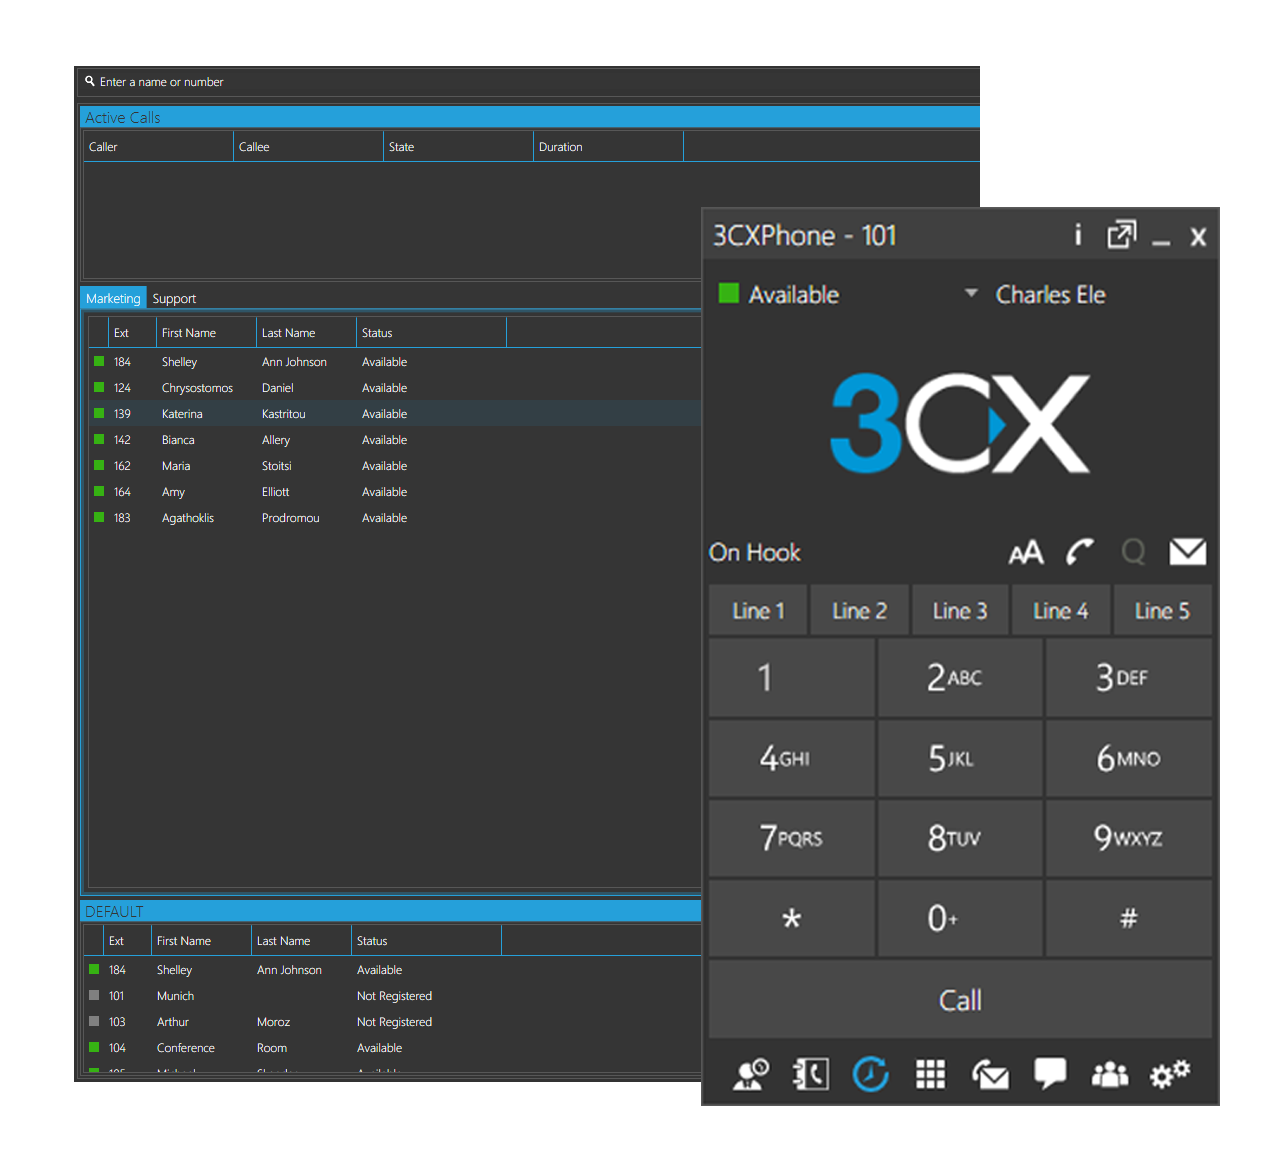Screen dimensions: 1288x1168
Task: Click the DEFAULT group header
Action: [x=390, y=911]
